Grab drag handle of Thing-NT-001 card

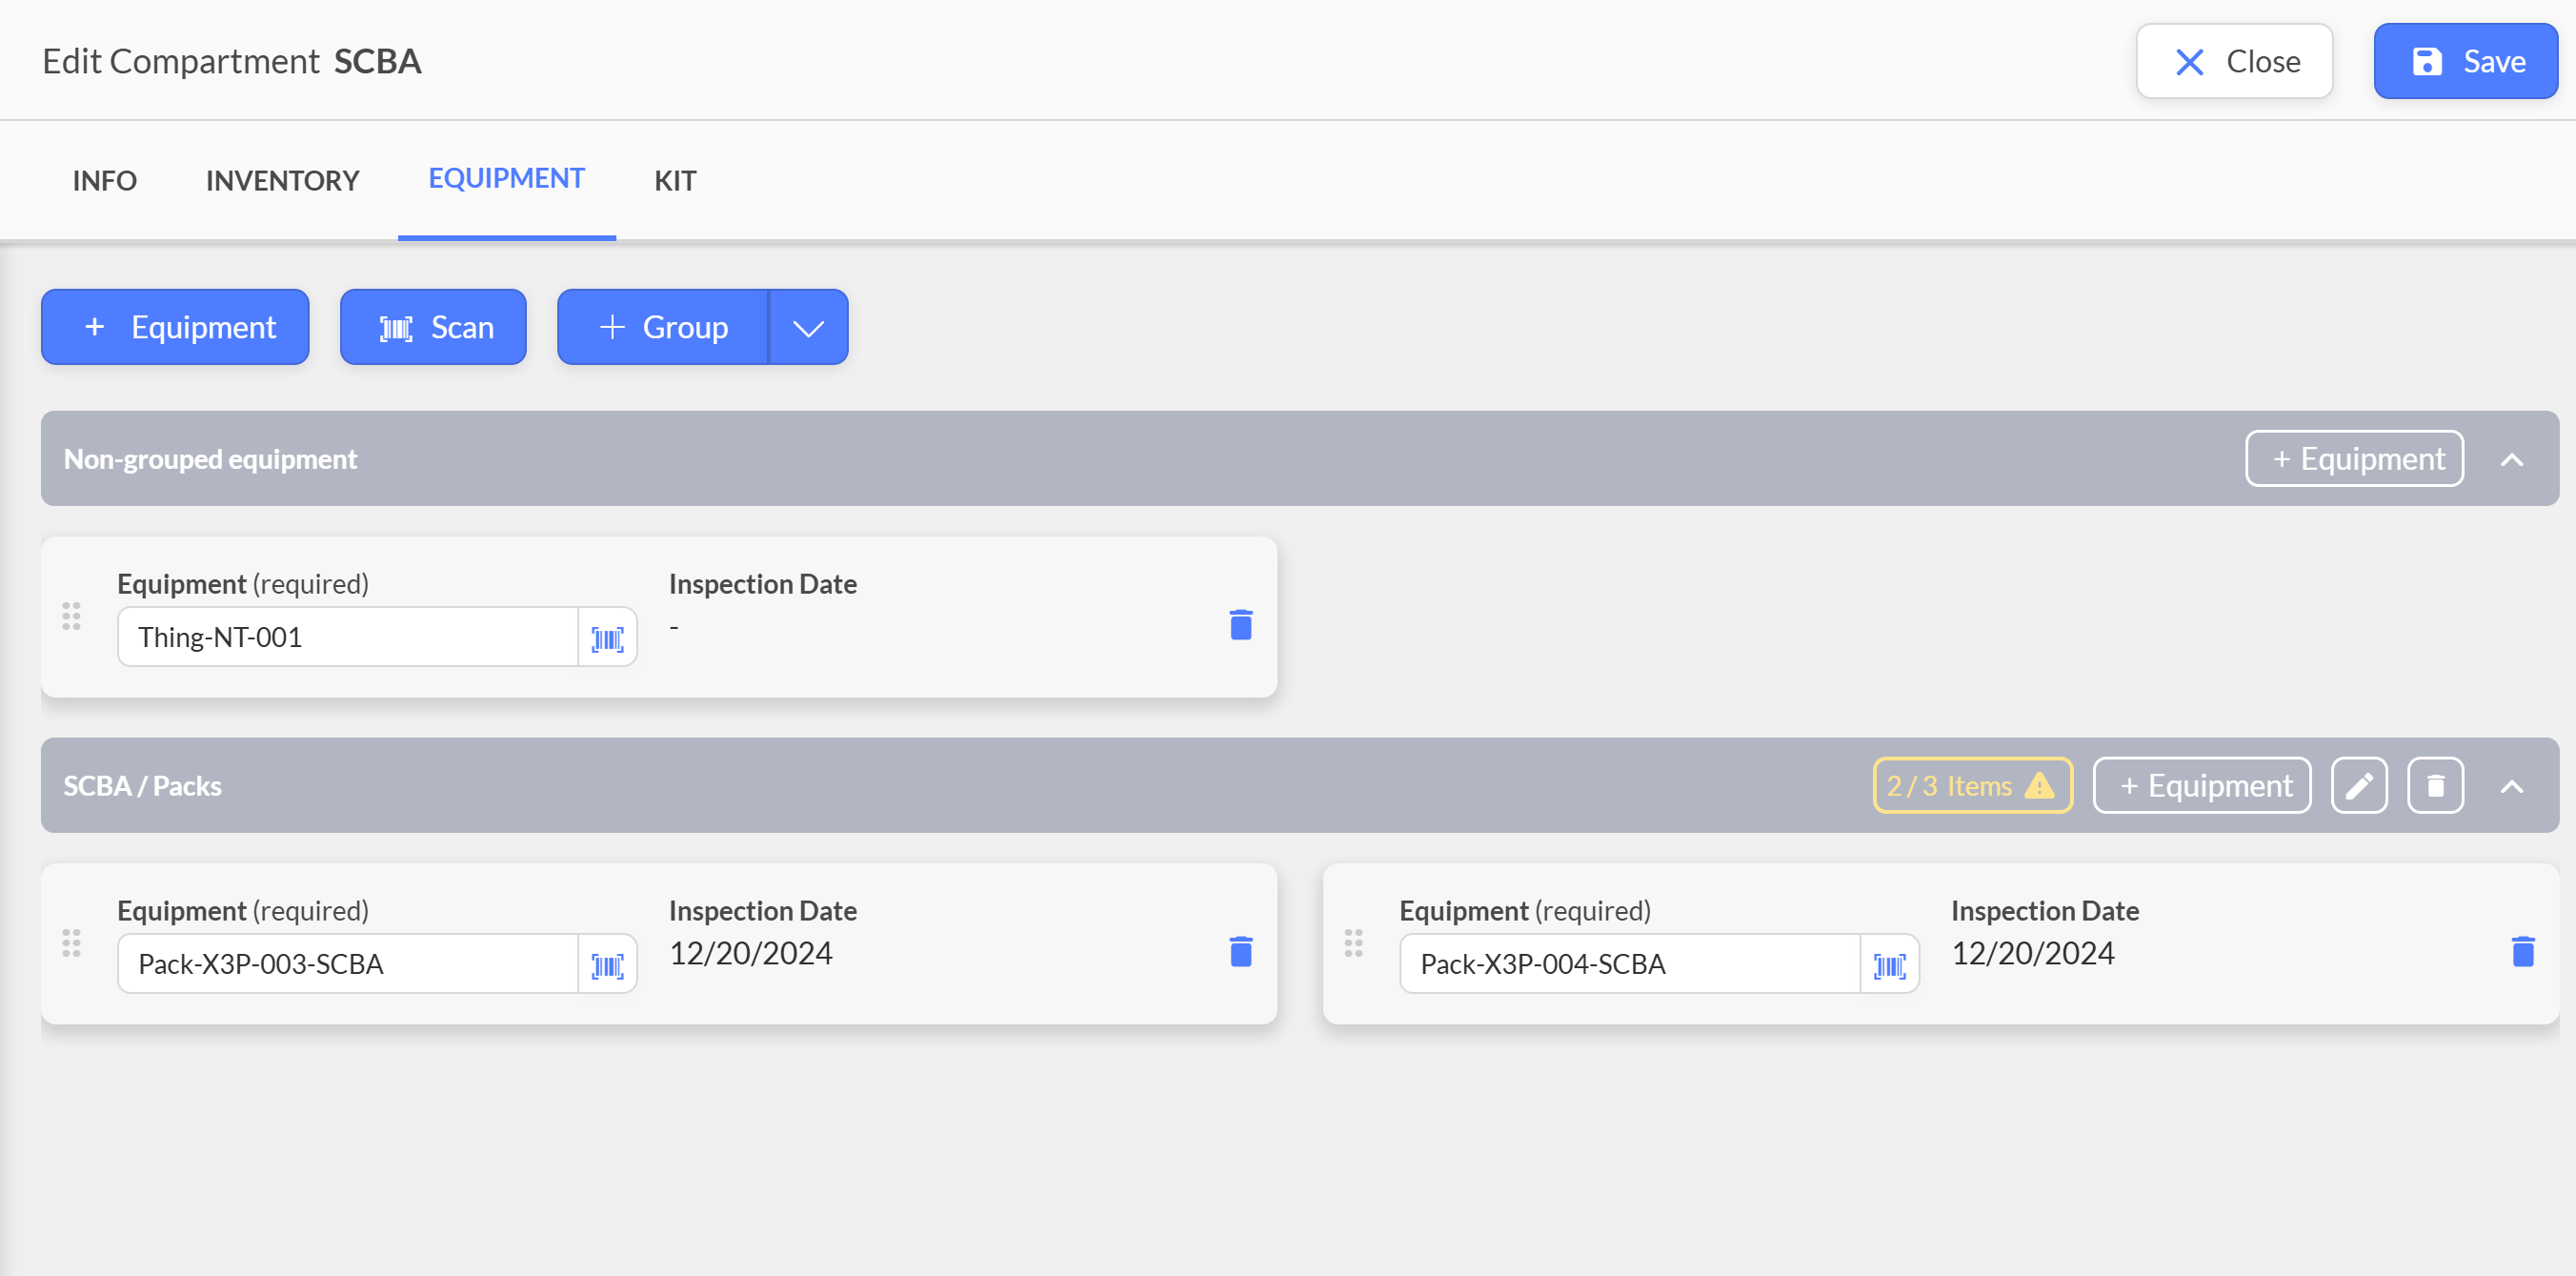coord(71,616)
